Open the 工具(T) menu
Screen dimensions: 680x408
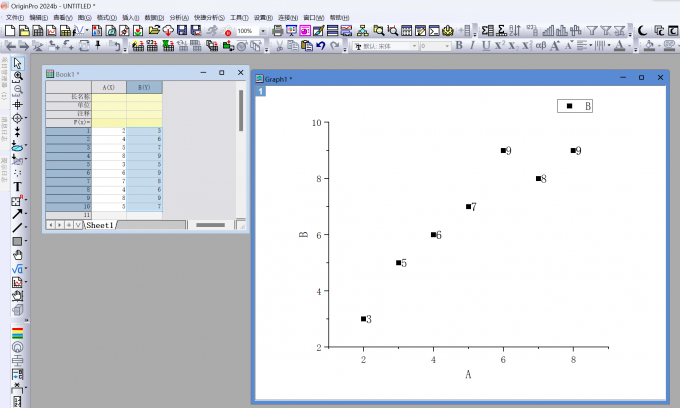pyautogui.click(x=239, y=17)
